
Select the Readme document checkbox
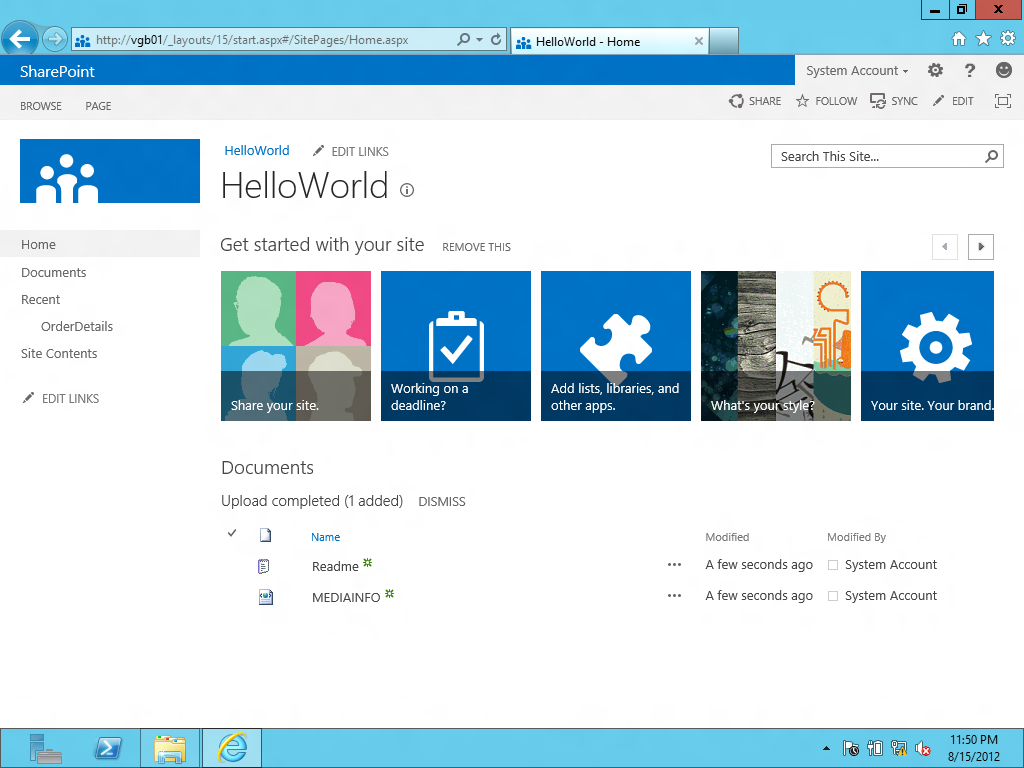tap(233, 565)
